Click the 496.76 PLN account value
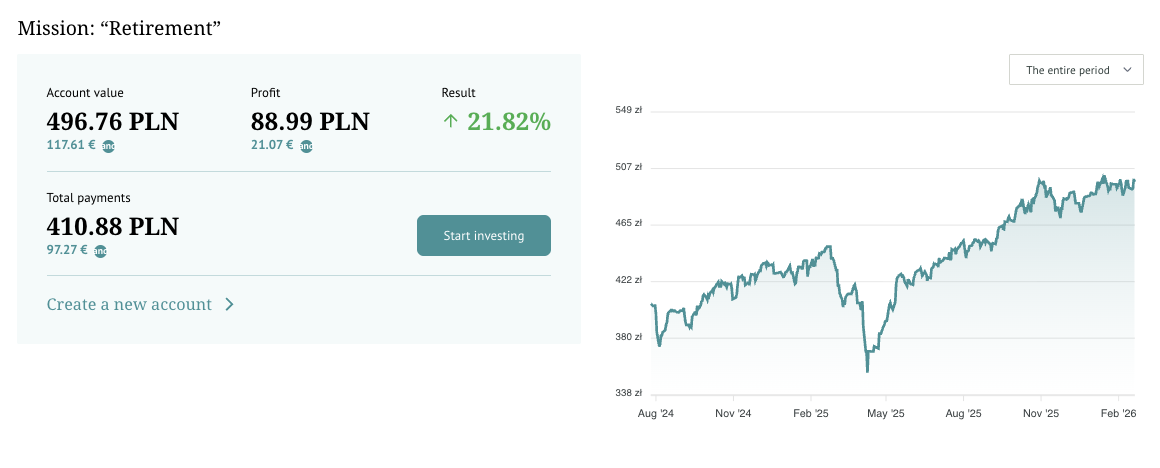Image resolution: width=1160 pixels, height=468 pixels. [113, 122]
